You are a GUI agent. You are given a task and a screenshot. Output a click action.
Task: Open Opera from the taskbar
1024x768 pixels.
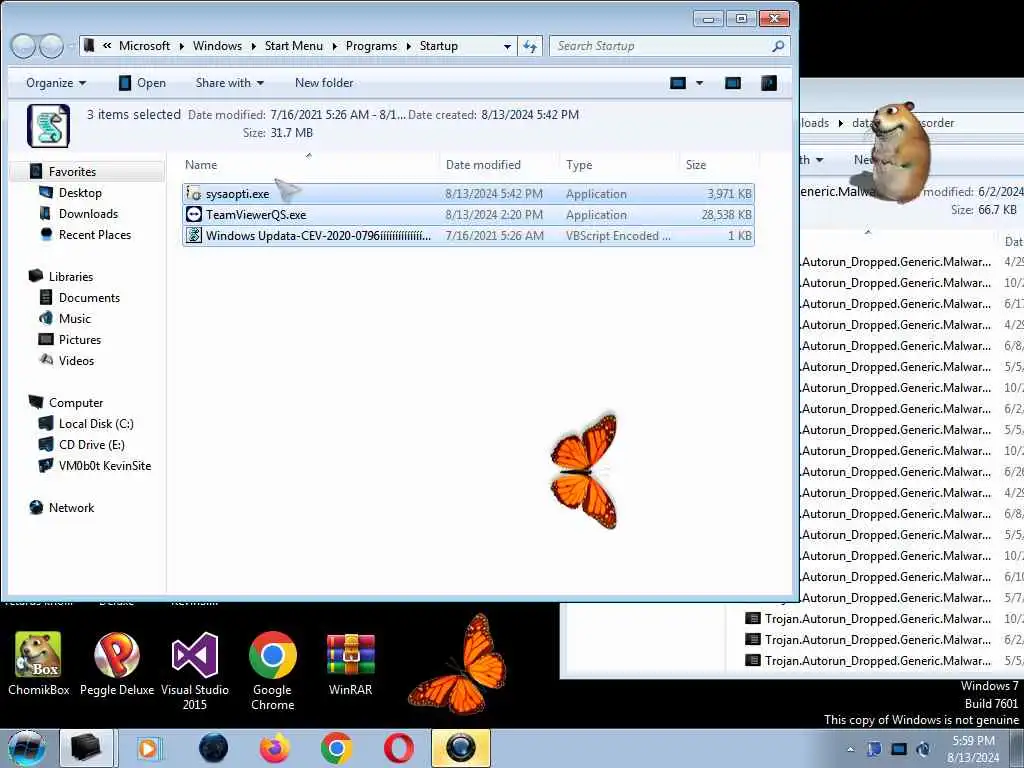(398, 748)
